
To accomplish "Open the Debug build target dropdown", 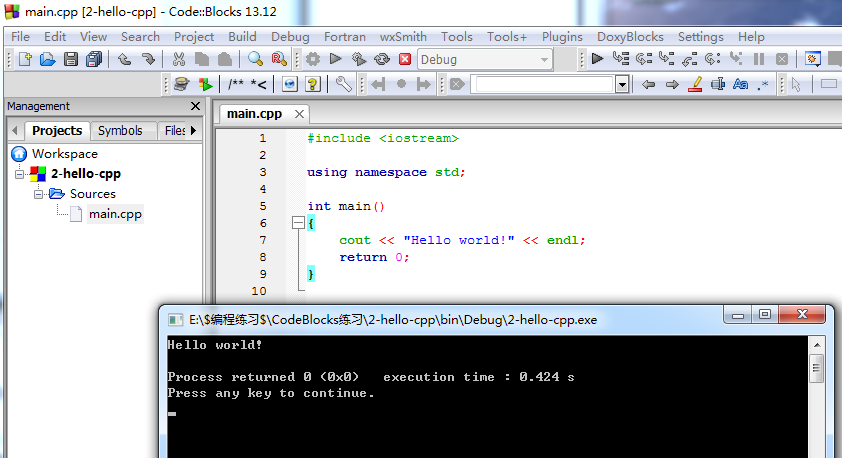I will [x=484, y=59].
